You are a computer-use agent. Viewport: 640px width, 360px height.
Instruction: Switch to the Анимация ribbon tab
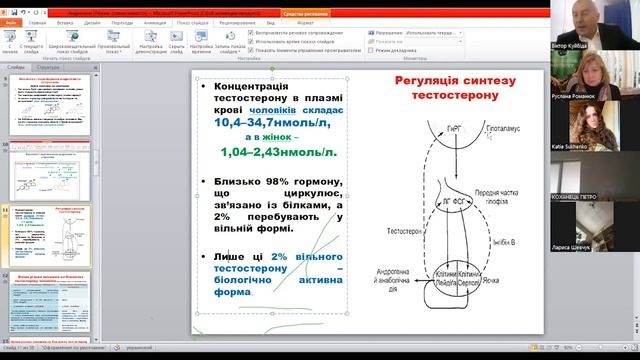pos(155,23)
